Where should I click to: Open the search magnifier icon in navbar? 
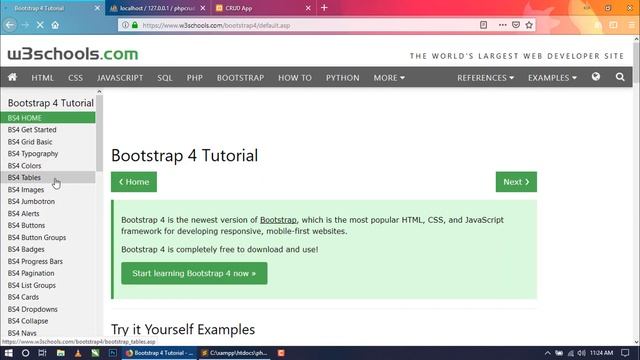tap(620, 77)
